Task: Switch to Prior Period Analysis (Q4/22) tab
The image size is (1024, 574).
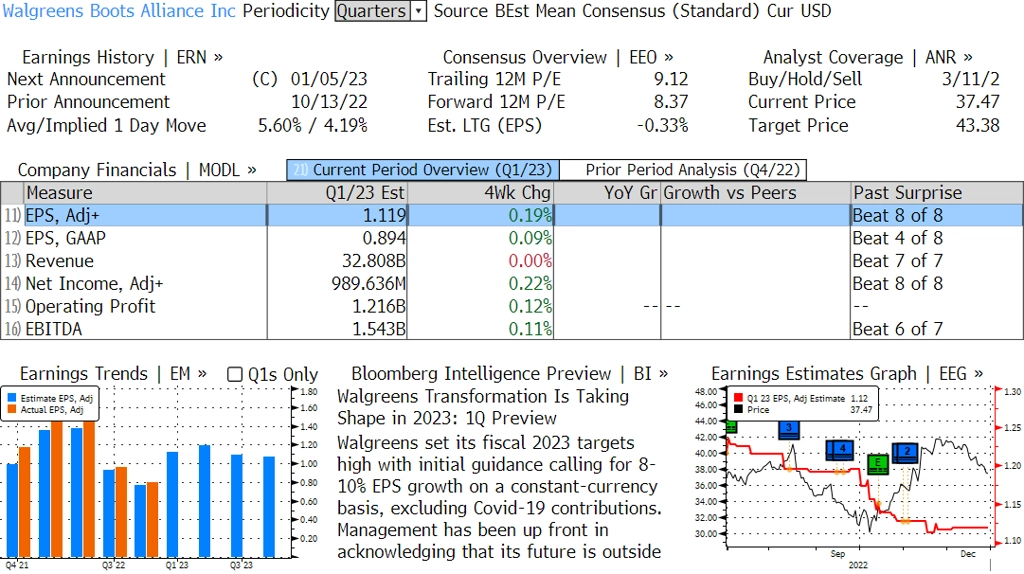Action: pos(683,170)
